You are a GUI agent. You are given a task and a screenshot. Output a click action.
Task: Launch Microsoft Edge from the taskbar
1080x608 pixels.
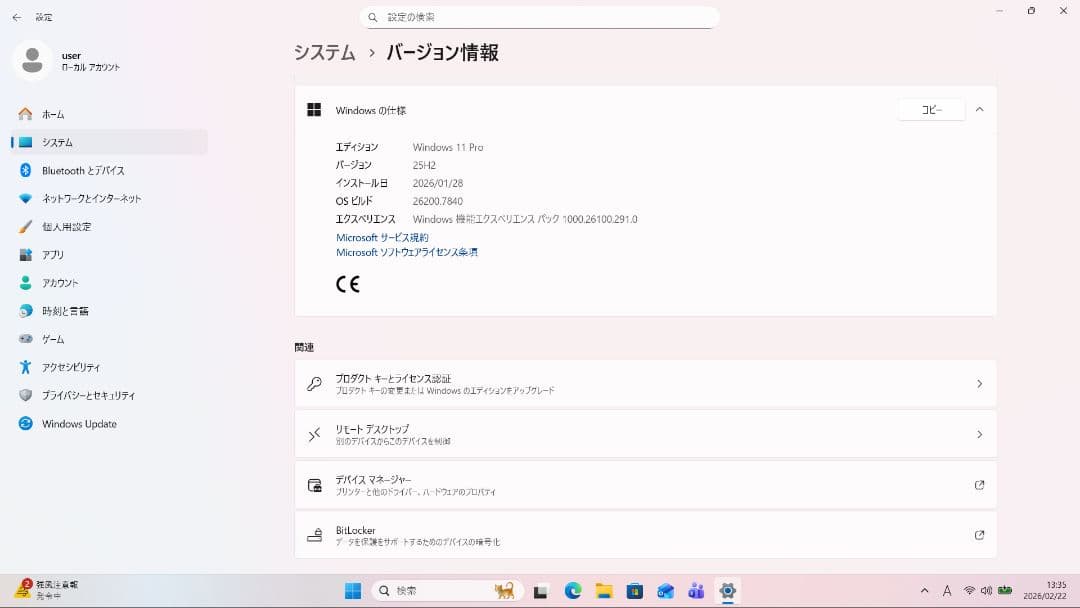click(572, 590)
